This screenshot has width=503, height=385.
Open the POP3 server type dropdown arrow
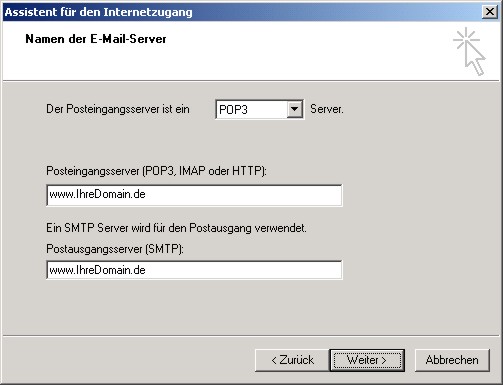coord(294,109)
